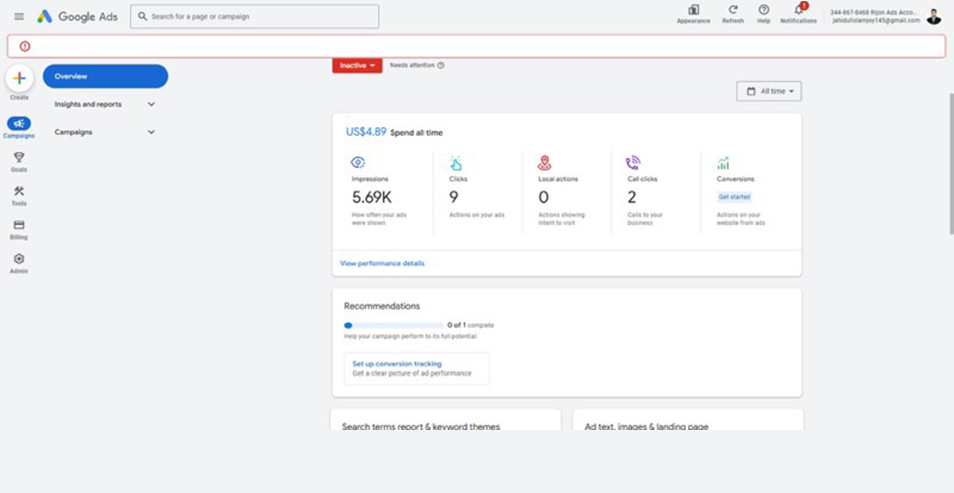Click the account email text
This screenshot has height=493, width=954.
(876, 20)
